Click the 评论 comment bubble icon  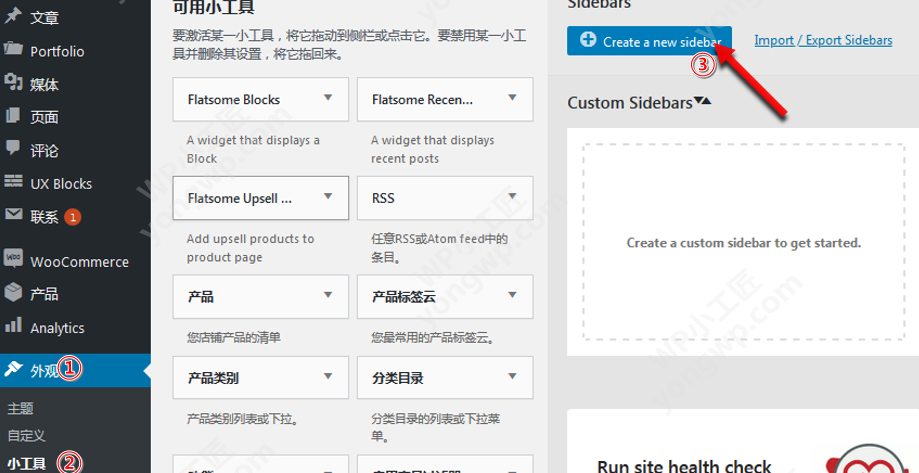pyautogui.click(x=13, y=150)
